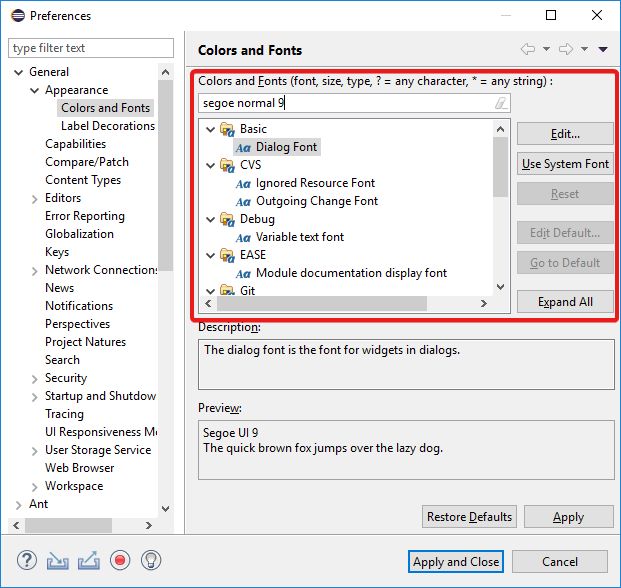This screenshot has height=588, width=621.
Task: Expand the Ant tree node
Action: [18, 505]
